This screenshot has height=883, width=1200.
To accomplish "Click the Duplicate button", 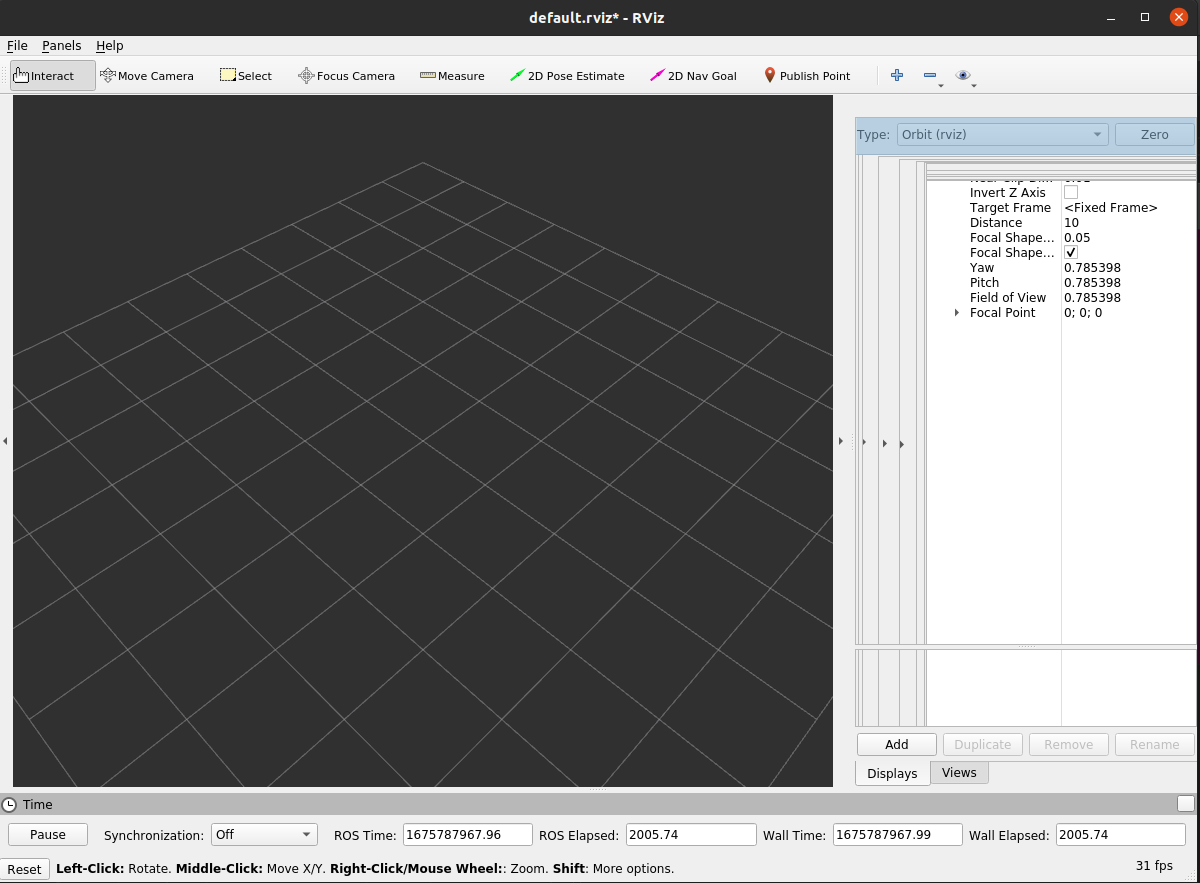I will click(x=983, y=744).
